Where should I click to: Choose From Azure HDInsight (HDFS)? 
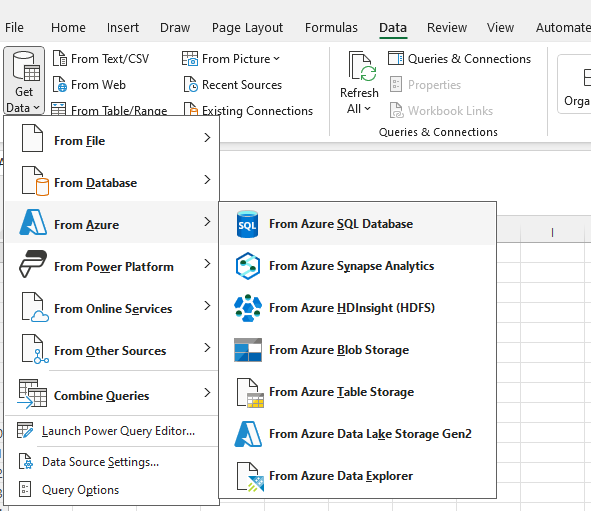pos(357,308)
